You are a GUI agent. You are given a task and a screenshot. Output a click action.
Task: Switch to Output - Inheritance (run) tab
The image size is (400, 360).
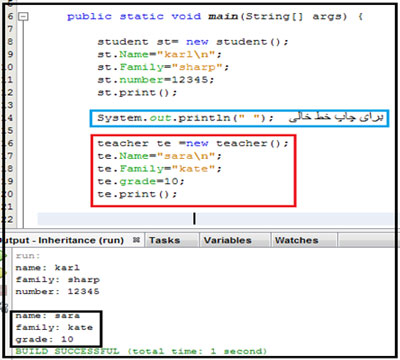tap(63, 240)
